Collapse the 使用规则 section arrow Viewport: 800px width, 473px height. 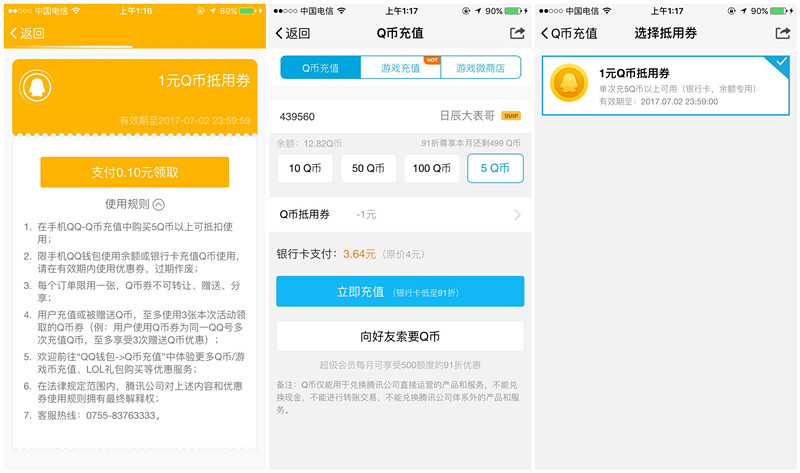coord(159,205)
